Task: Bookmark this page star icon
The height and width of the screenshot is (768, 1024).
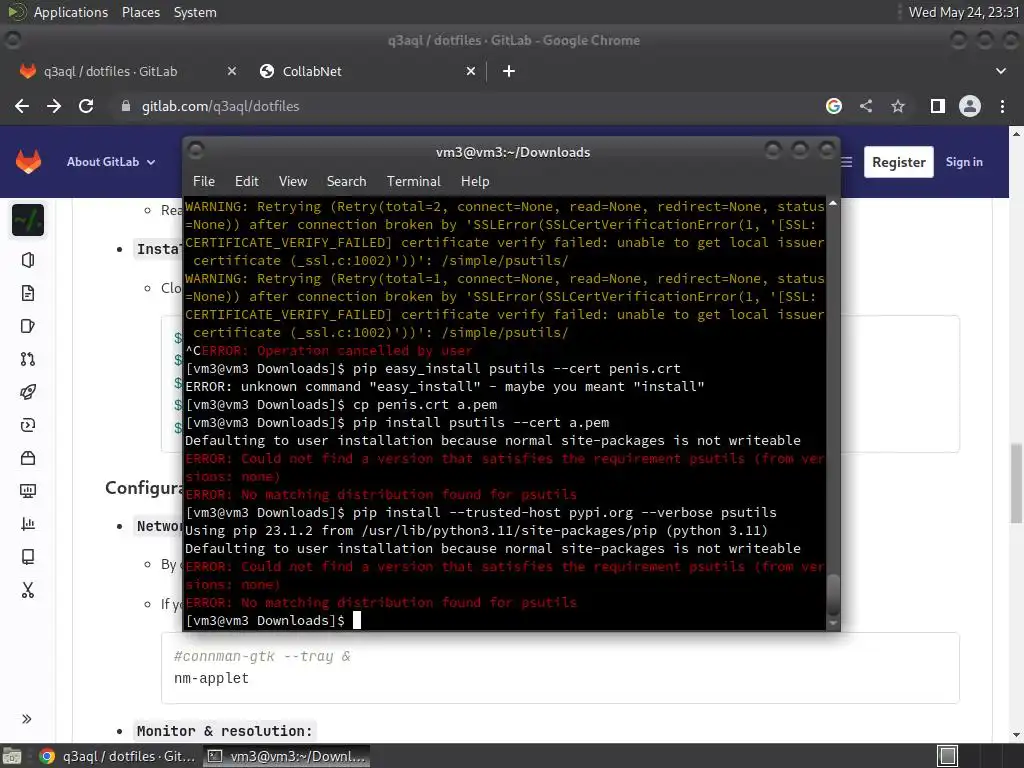Action: [898, 106]
